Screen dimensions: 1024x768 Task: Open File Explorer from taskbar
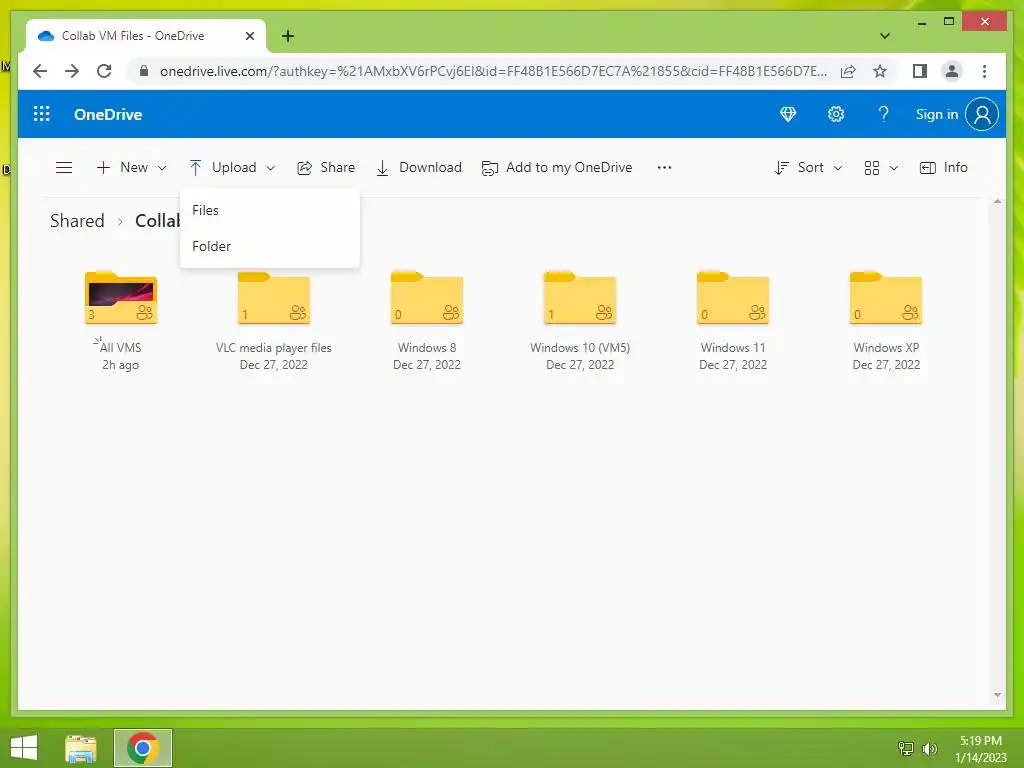81,748
